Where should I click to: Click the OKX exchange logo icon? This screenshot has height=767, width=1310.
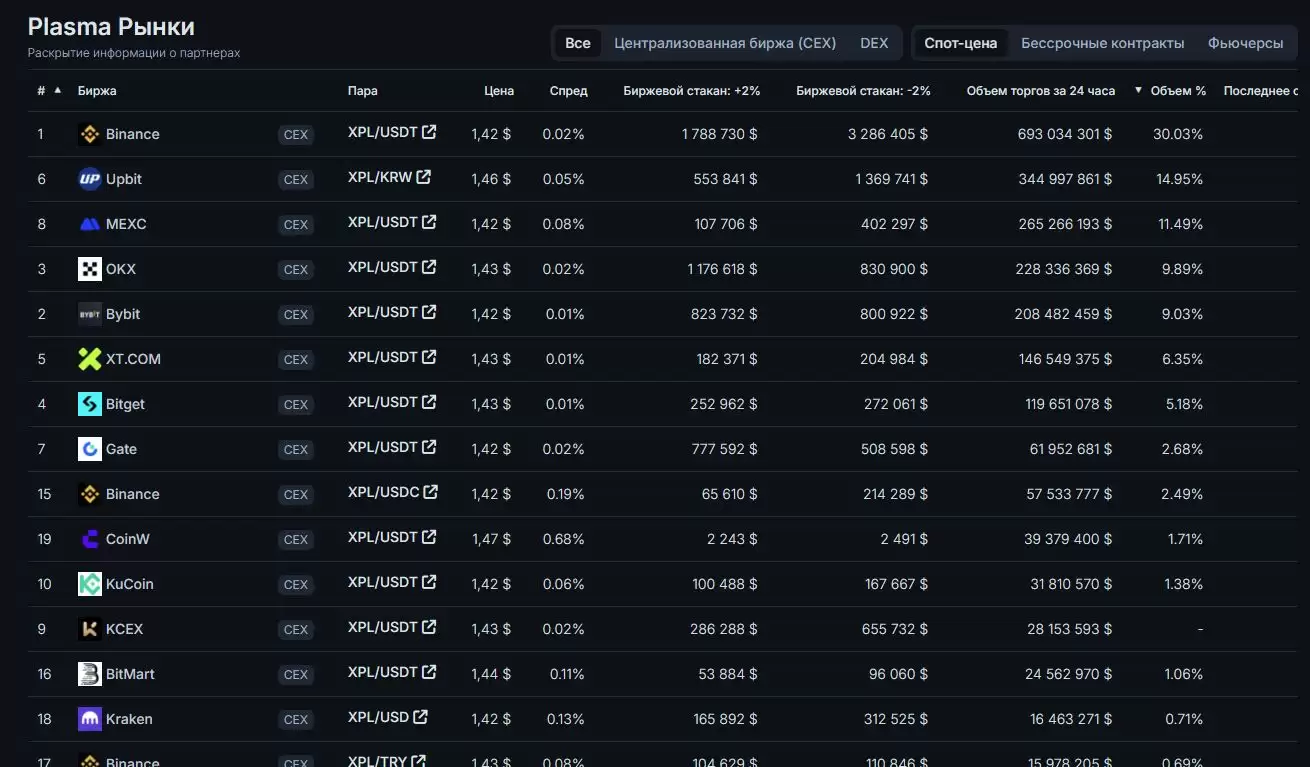[90, 269]
